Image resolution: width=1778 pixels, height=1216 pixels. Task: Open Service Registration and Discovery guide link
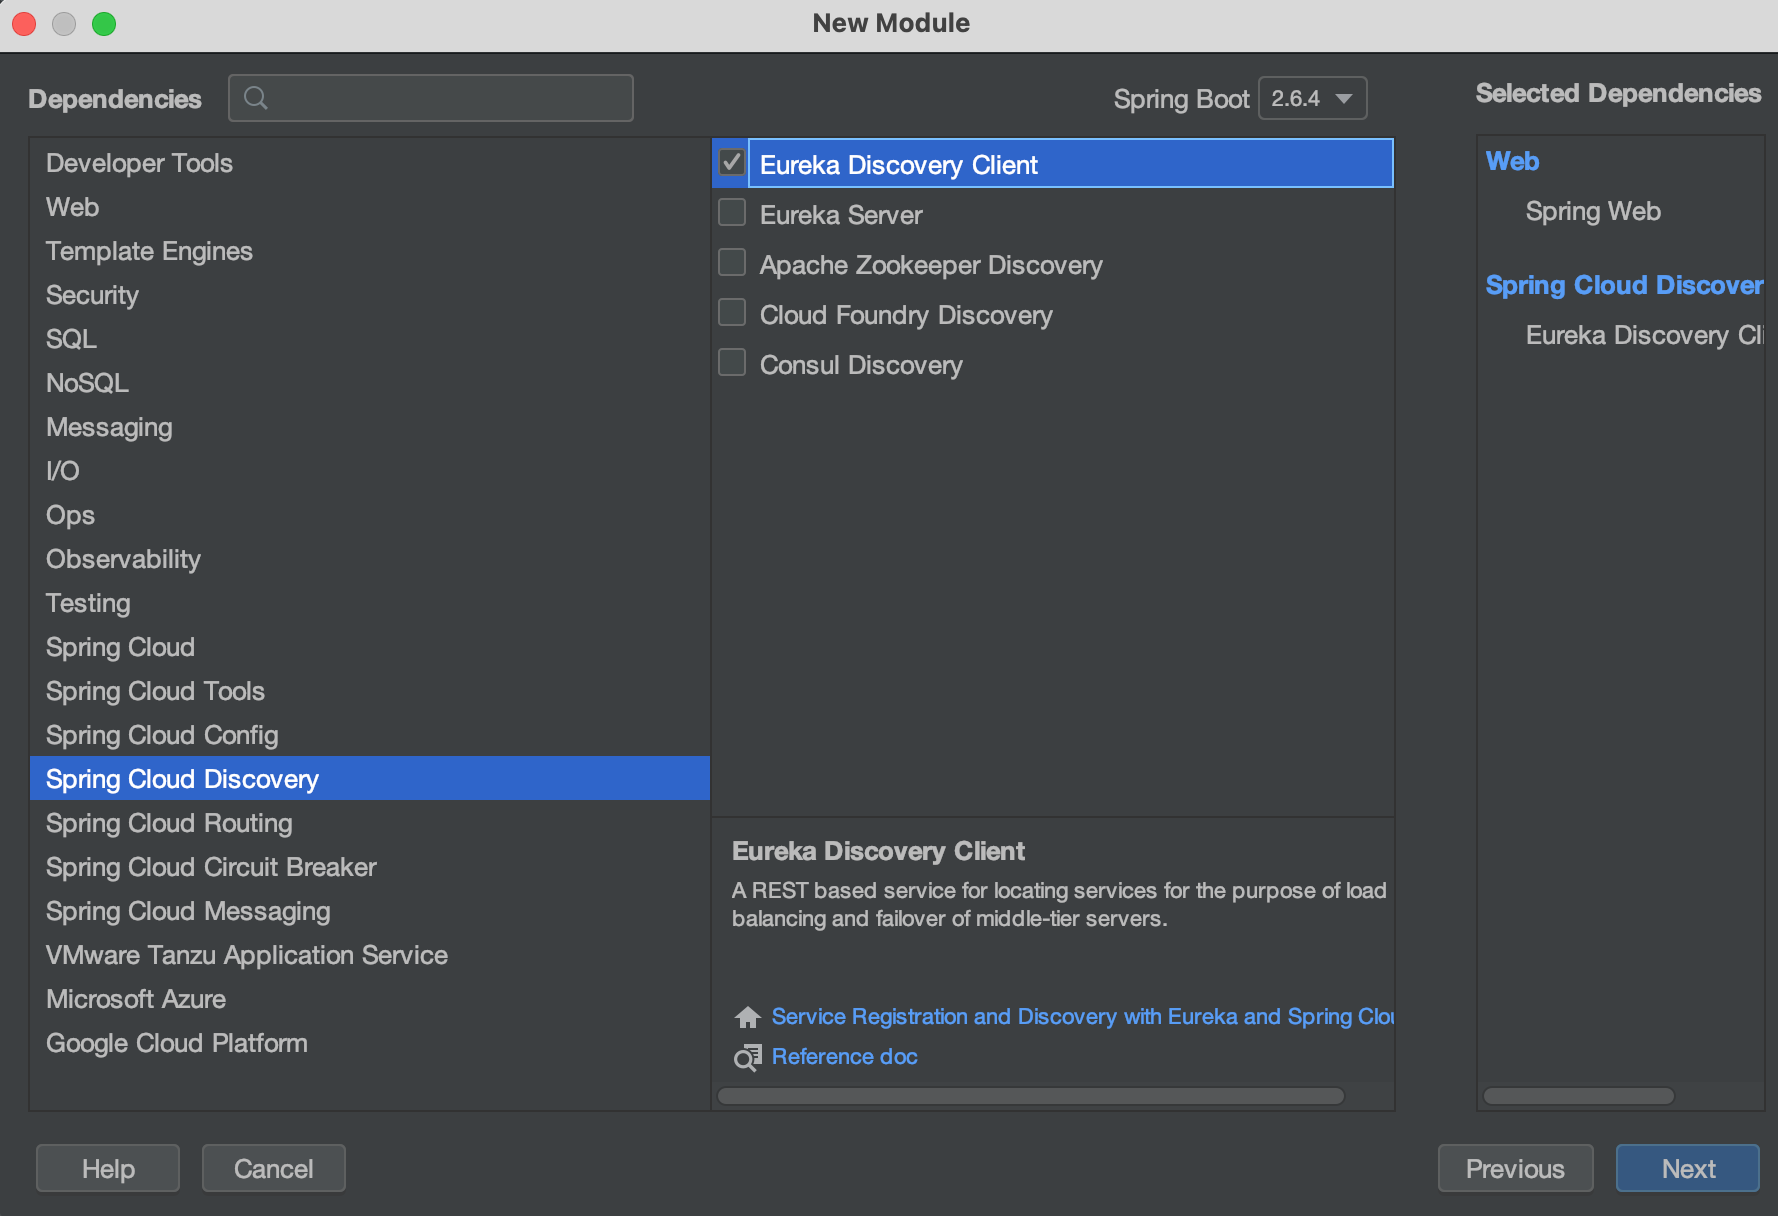1083,1016
